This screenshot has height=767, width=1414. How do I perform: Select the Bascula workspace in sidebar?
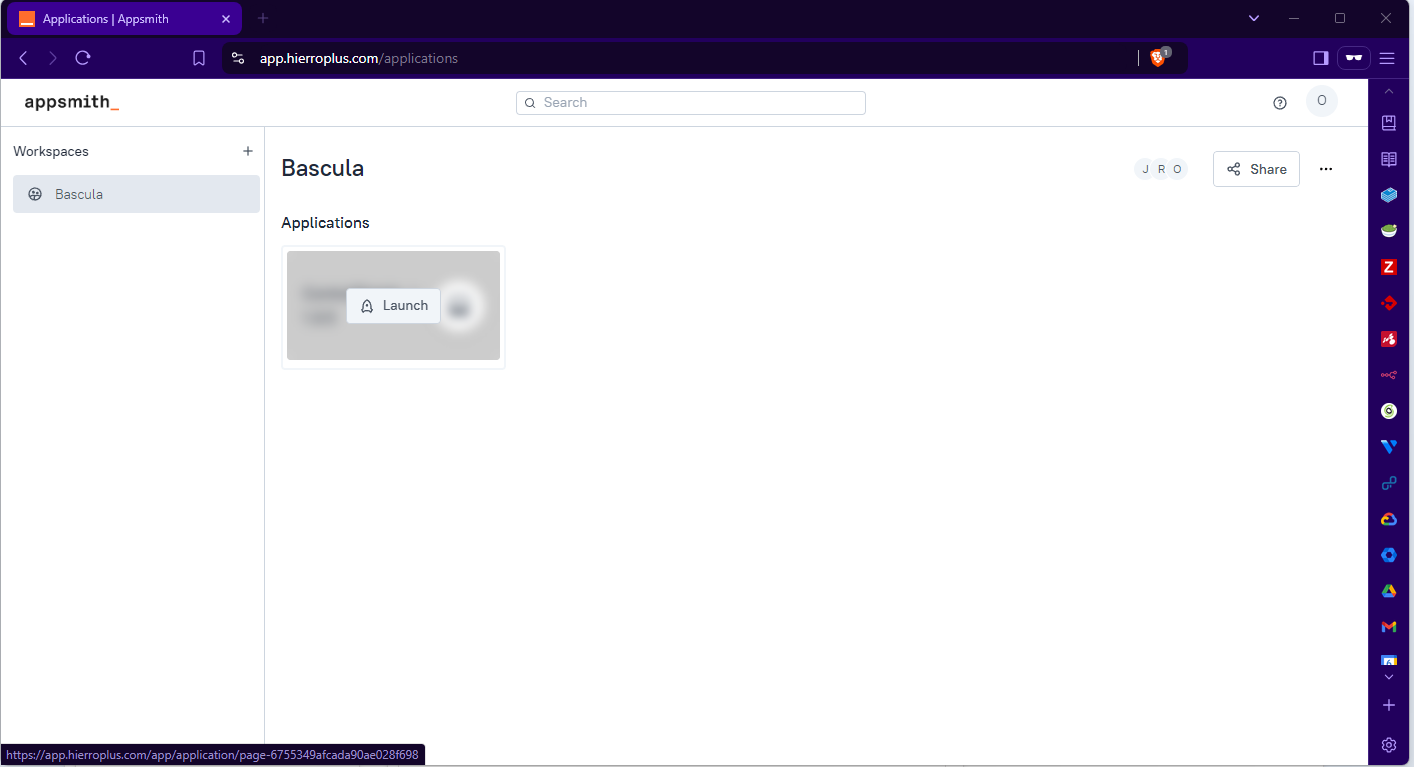(136, 194)
